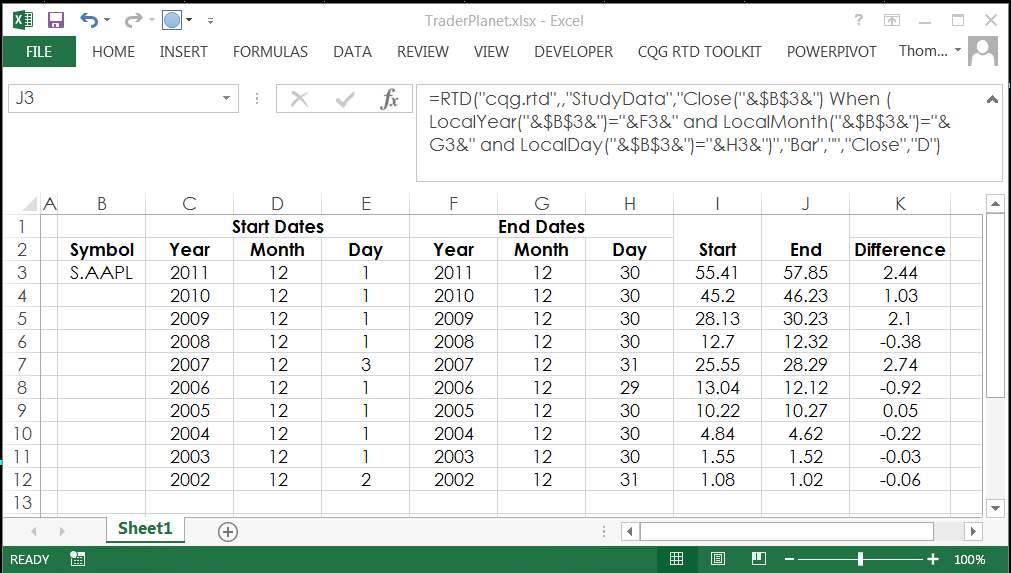Click the macro recording icon in status bar
Viewport: 1011px width, 573px height.
pos(78,559)
